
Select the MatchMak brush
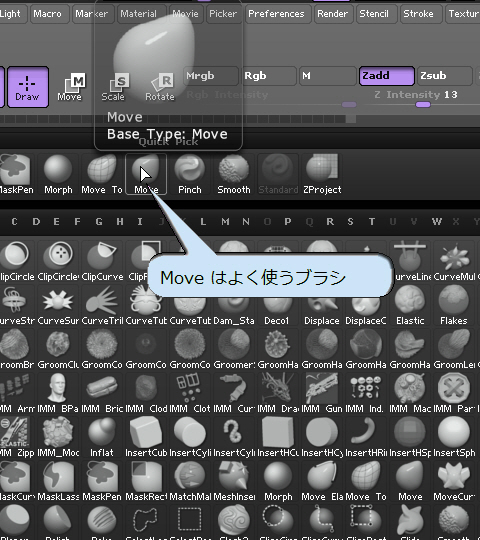point(190,482)
